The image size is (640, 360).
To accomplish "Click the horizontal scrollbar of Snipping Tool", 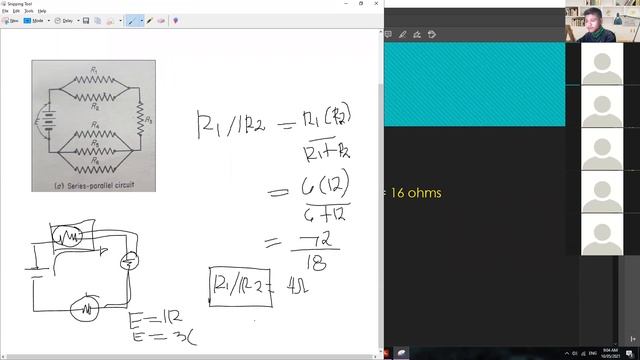I will tap(189, 357).
